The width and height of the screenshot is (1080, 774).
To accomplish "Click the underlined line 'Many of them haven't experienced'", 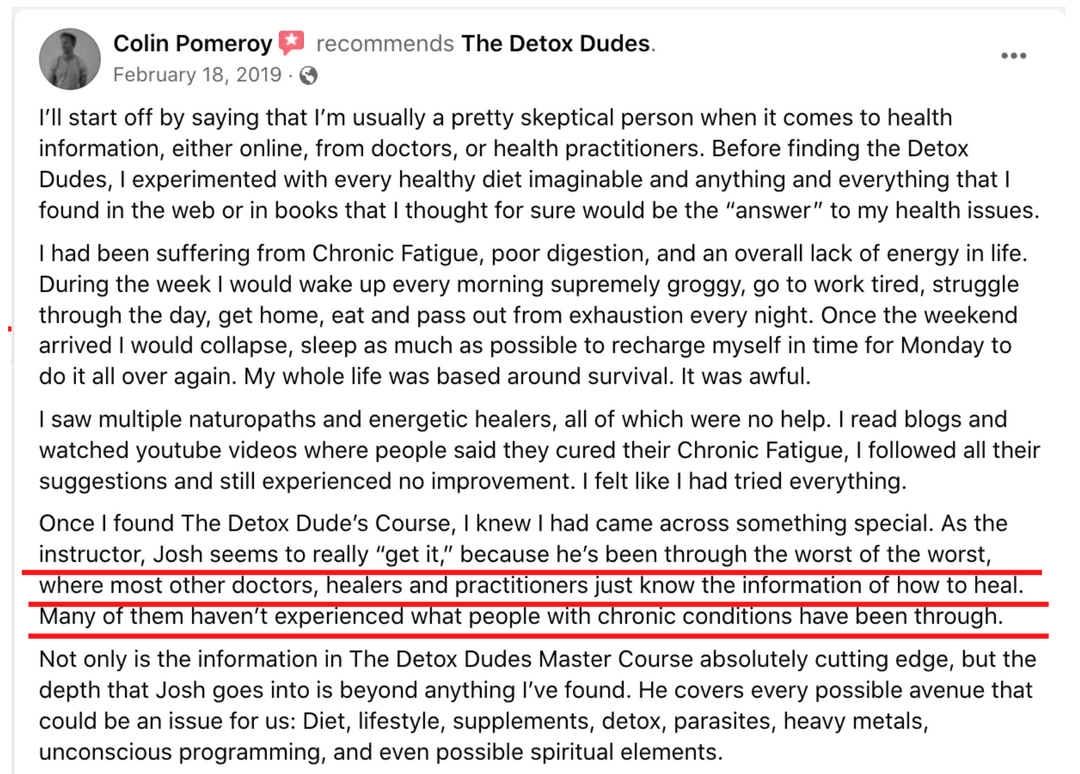I will pyautogui.click(x=521, y=616).
